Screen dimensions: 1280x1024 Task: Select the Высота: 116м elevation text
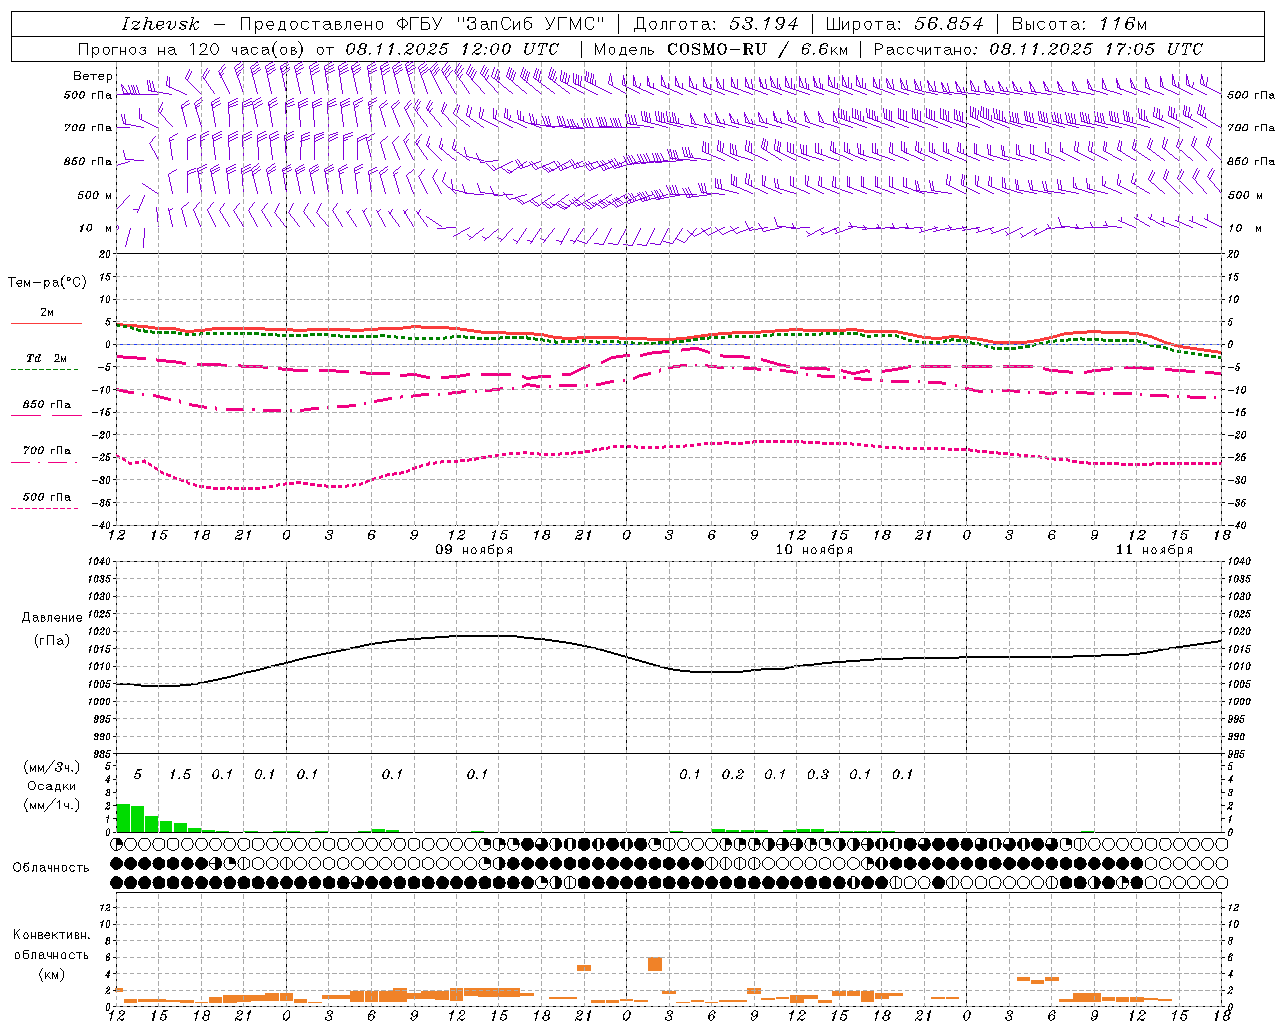pyautogui.click(x=1079, y=24)
